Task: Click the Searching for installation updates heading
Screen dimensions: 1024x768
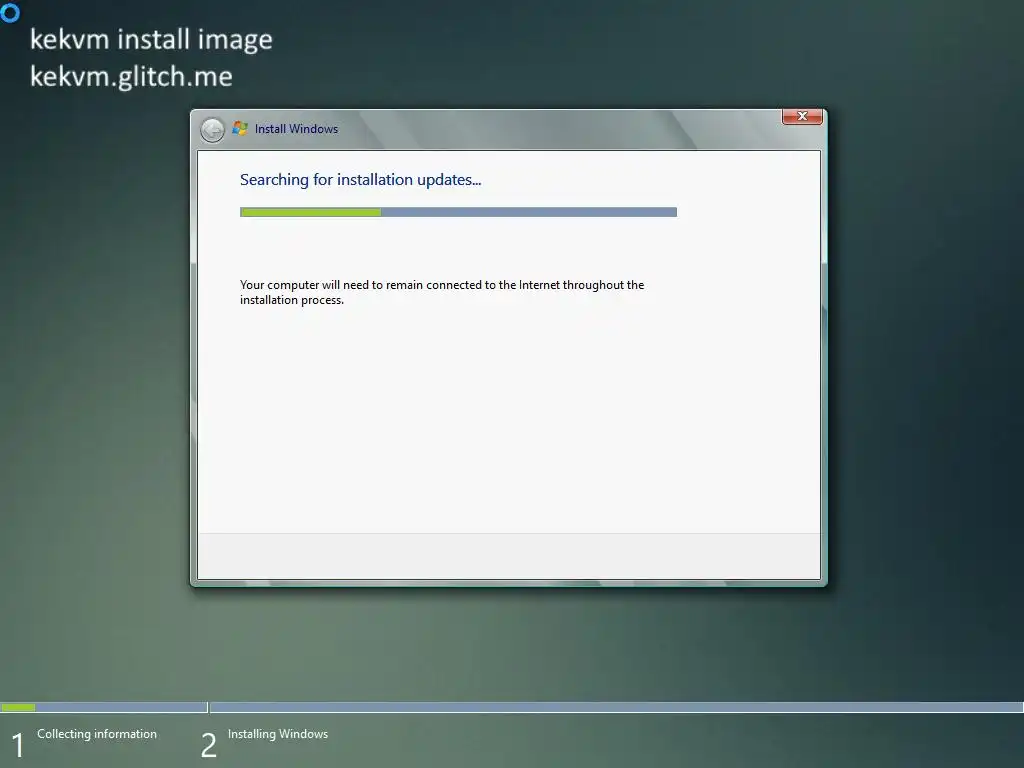Action: (x=360, y=180)
